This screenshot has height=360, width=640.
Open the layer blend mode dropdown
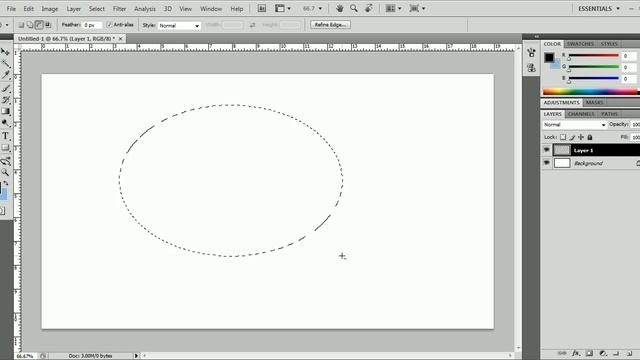pyautogui.click(x=574, y=124)
